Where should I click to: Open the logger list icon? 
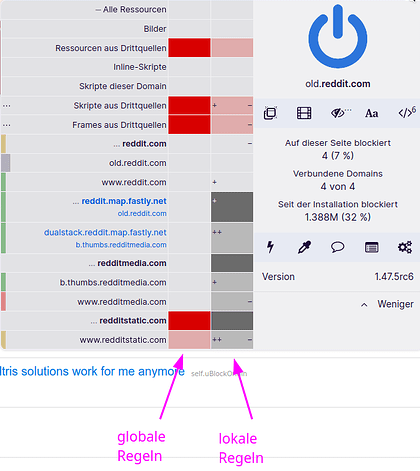(x=371, y=247)
